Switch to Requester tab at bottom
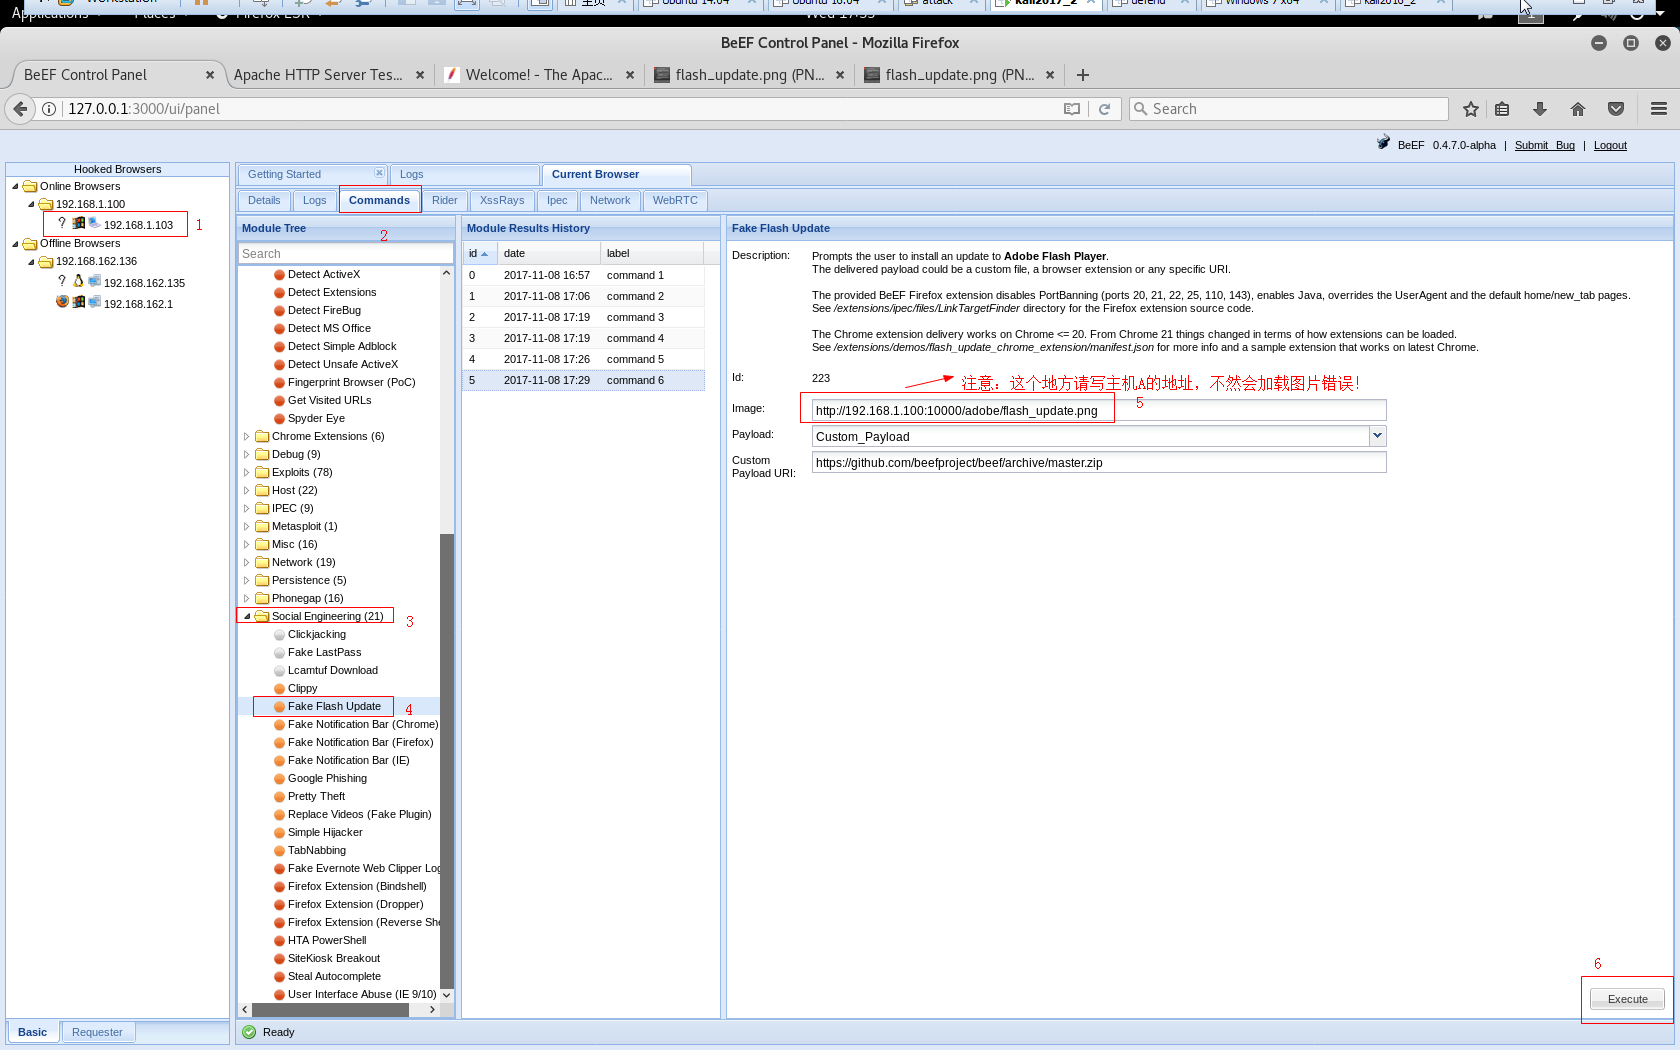1680x1050 pixels. pos(97,1032)
